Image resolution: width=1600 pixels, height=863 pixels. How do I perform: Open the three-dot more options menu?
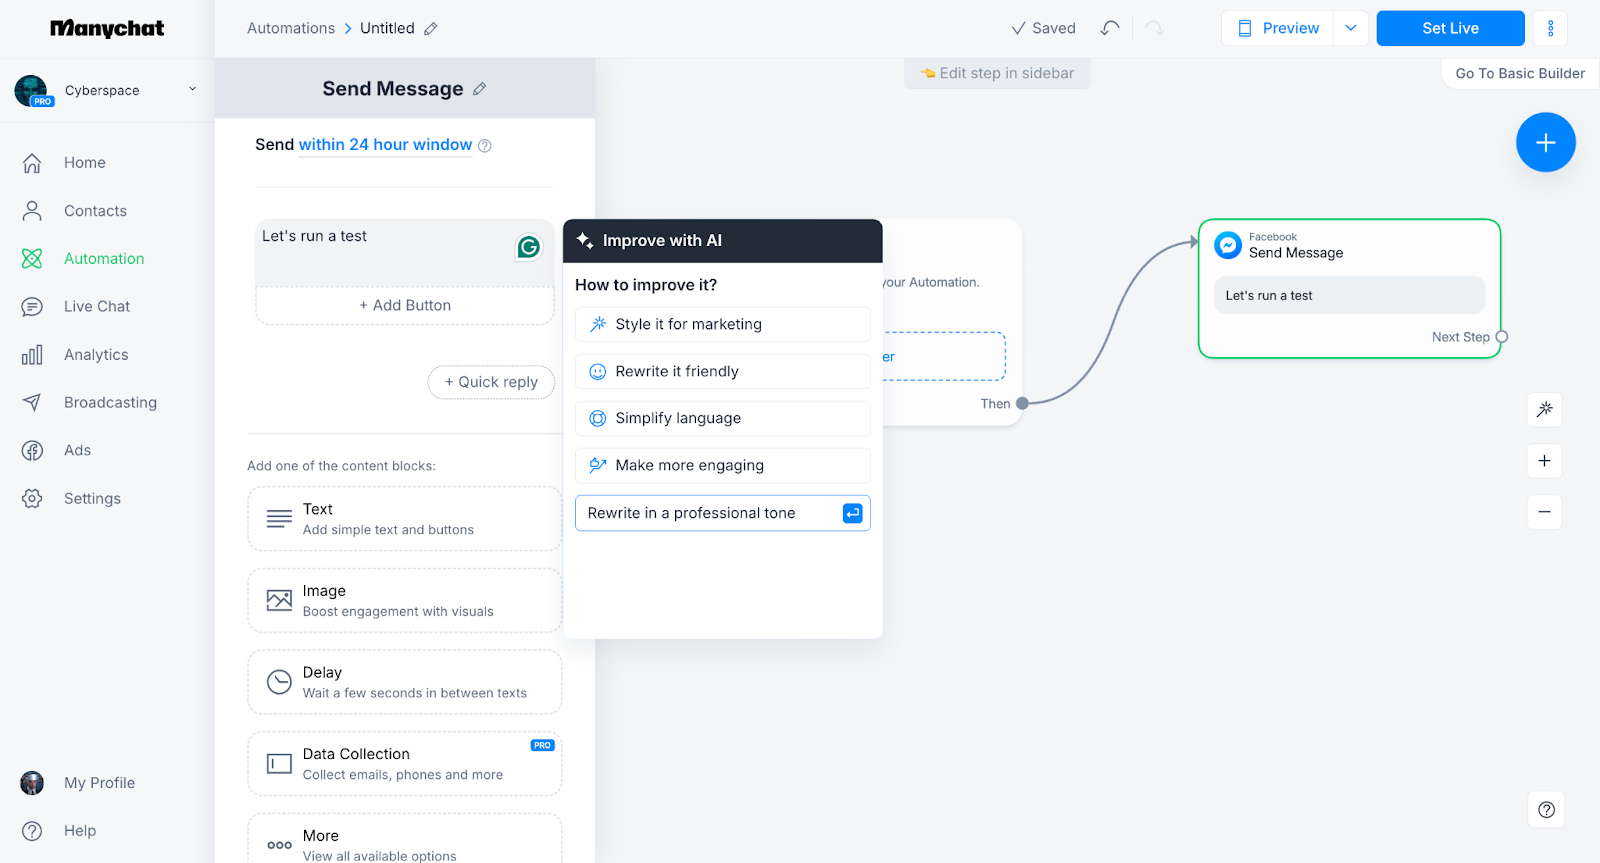tap(1550, 28)
